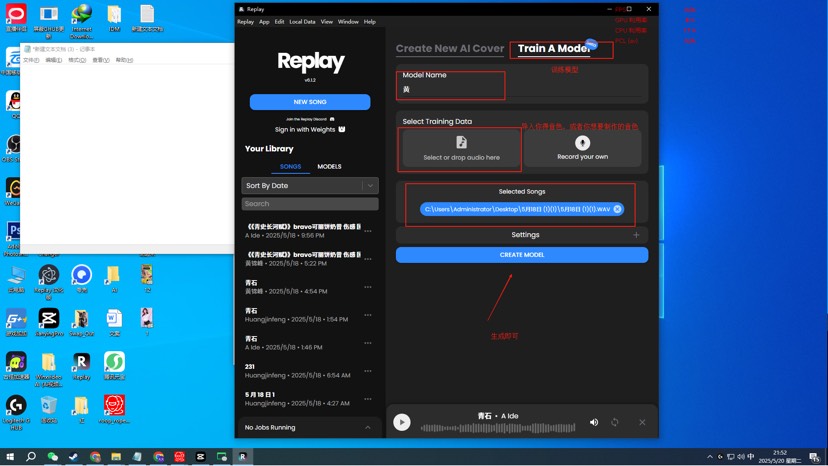Click the microphone Record your own icon
This screenshot has height=466, width=828.
pos(582,143)
